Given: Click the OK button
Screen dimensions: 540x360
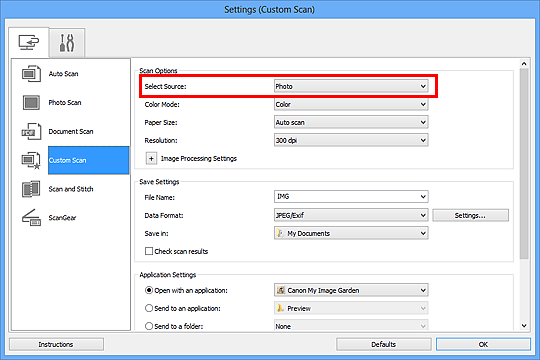Looking at the screenshot, I should 483,344.
